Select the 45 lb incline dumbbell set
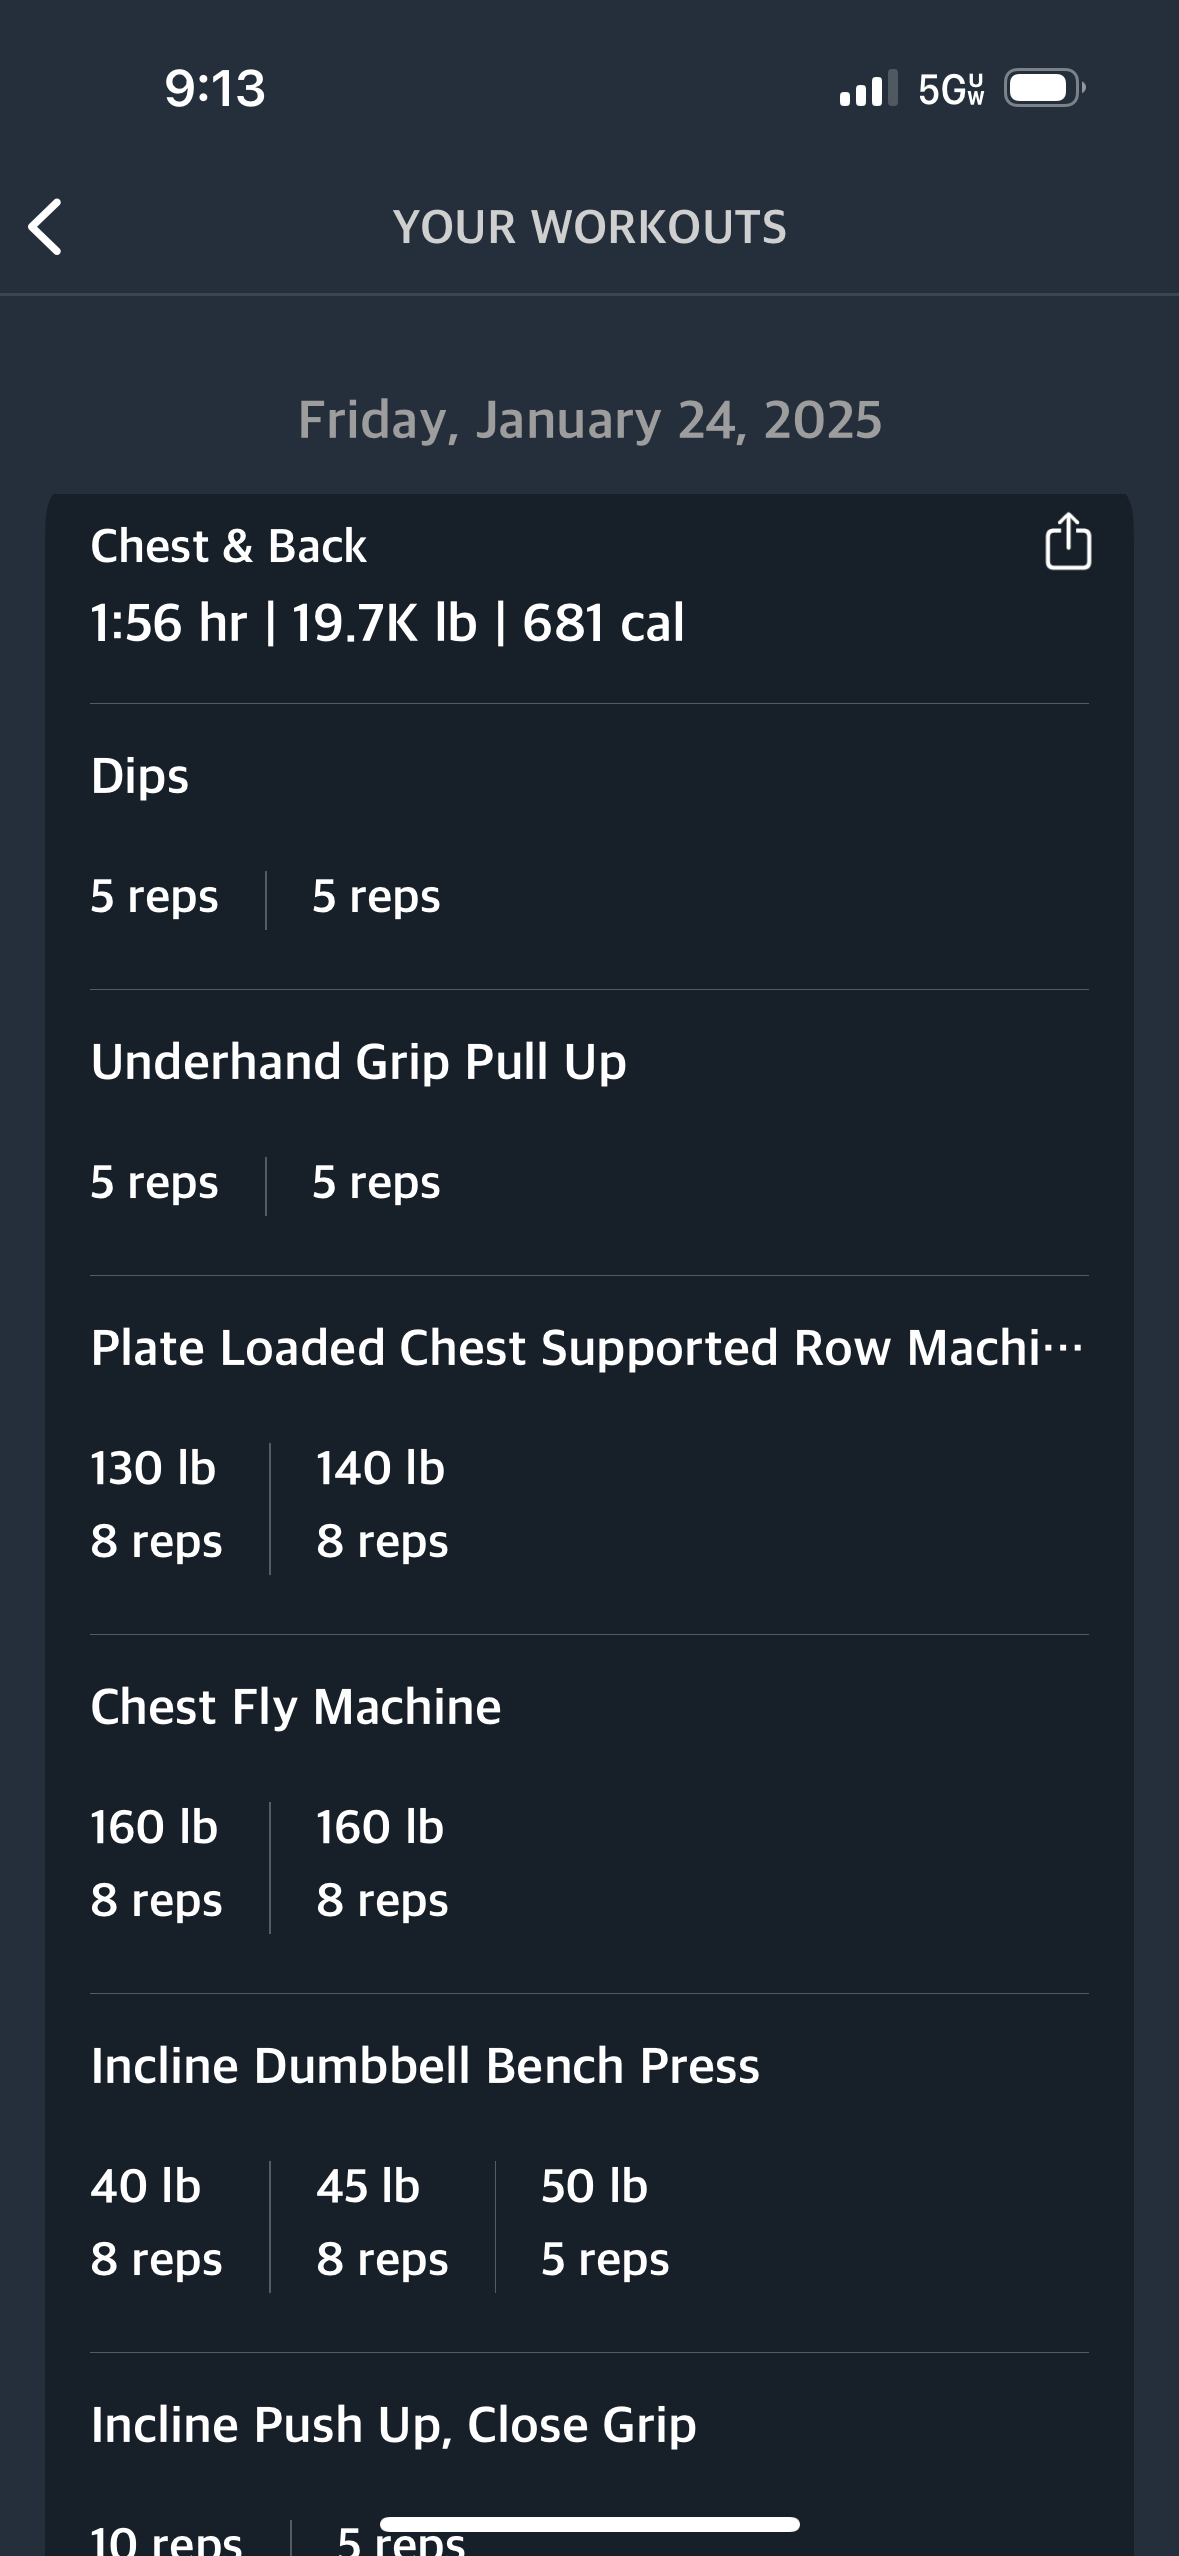 tap(382, 2223)
